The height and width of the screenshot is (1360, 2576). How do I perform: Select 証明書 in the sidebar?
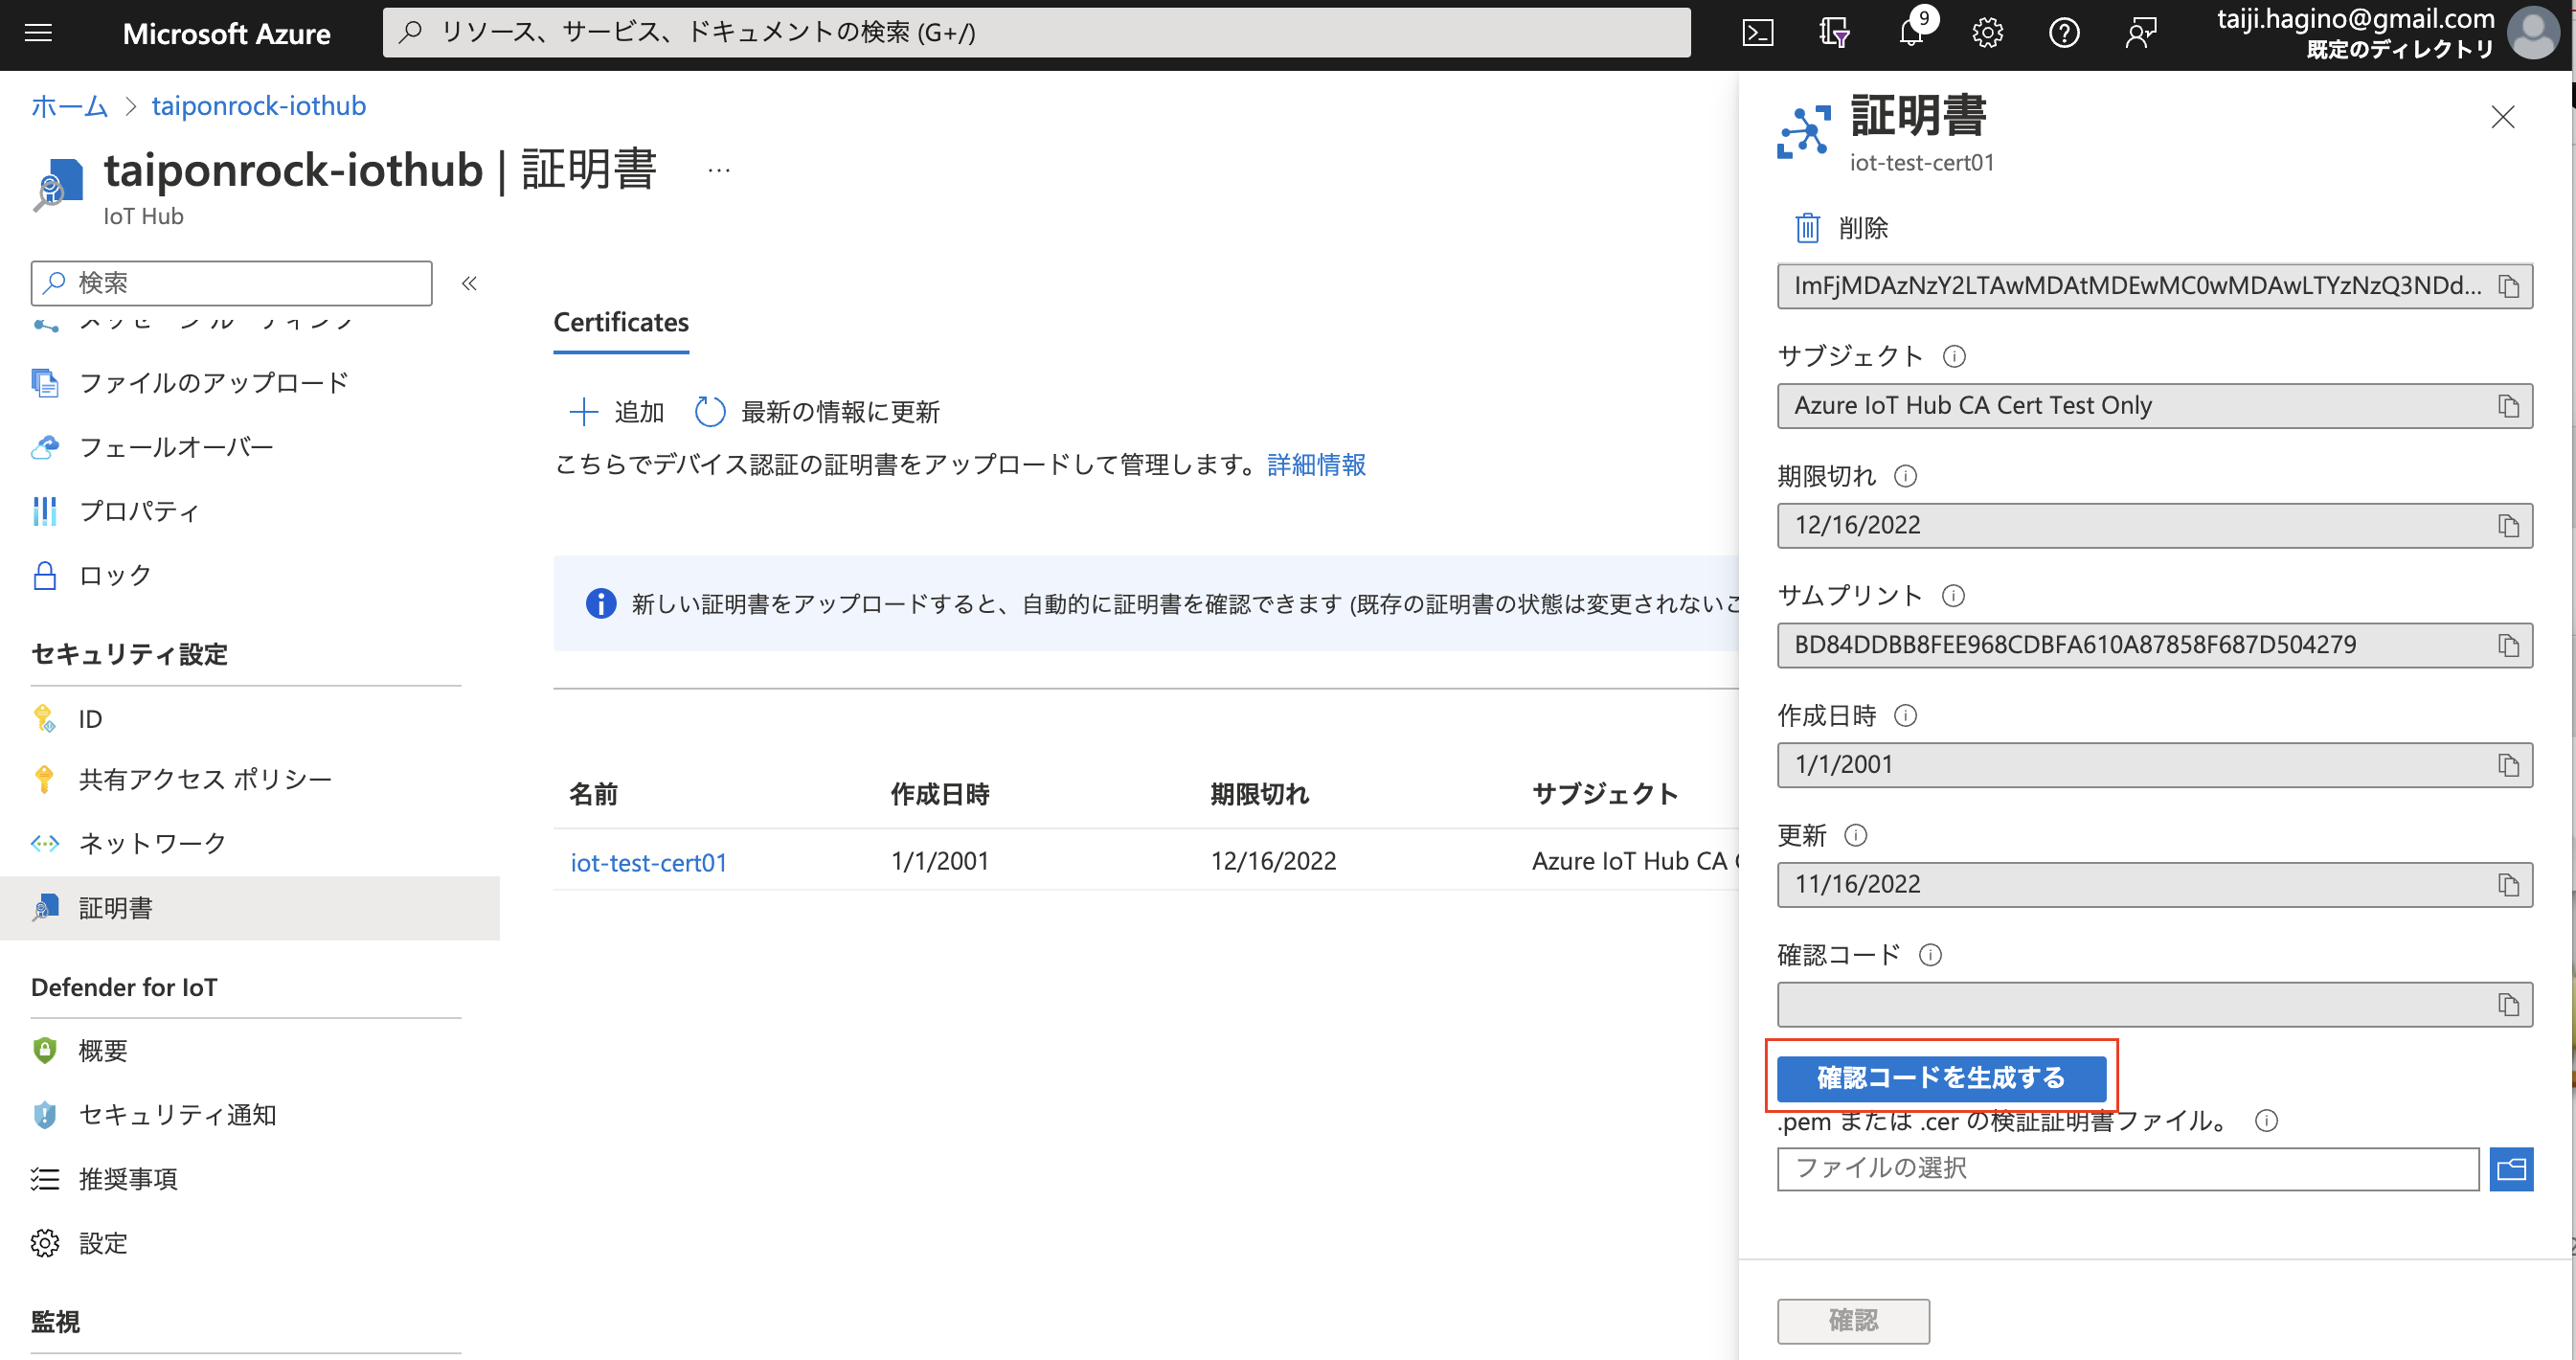[115, 908]
